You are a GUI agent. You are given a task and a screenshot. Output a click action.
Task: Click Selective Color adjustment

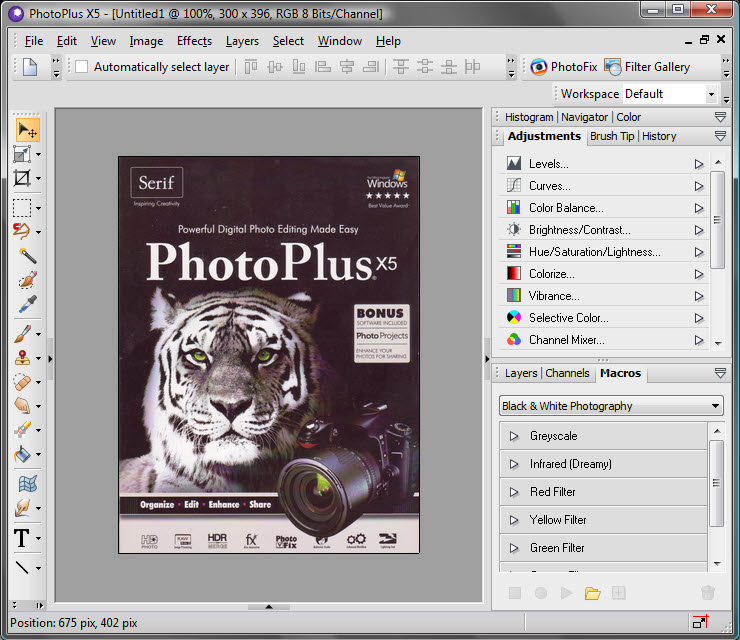point(604,318)
